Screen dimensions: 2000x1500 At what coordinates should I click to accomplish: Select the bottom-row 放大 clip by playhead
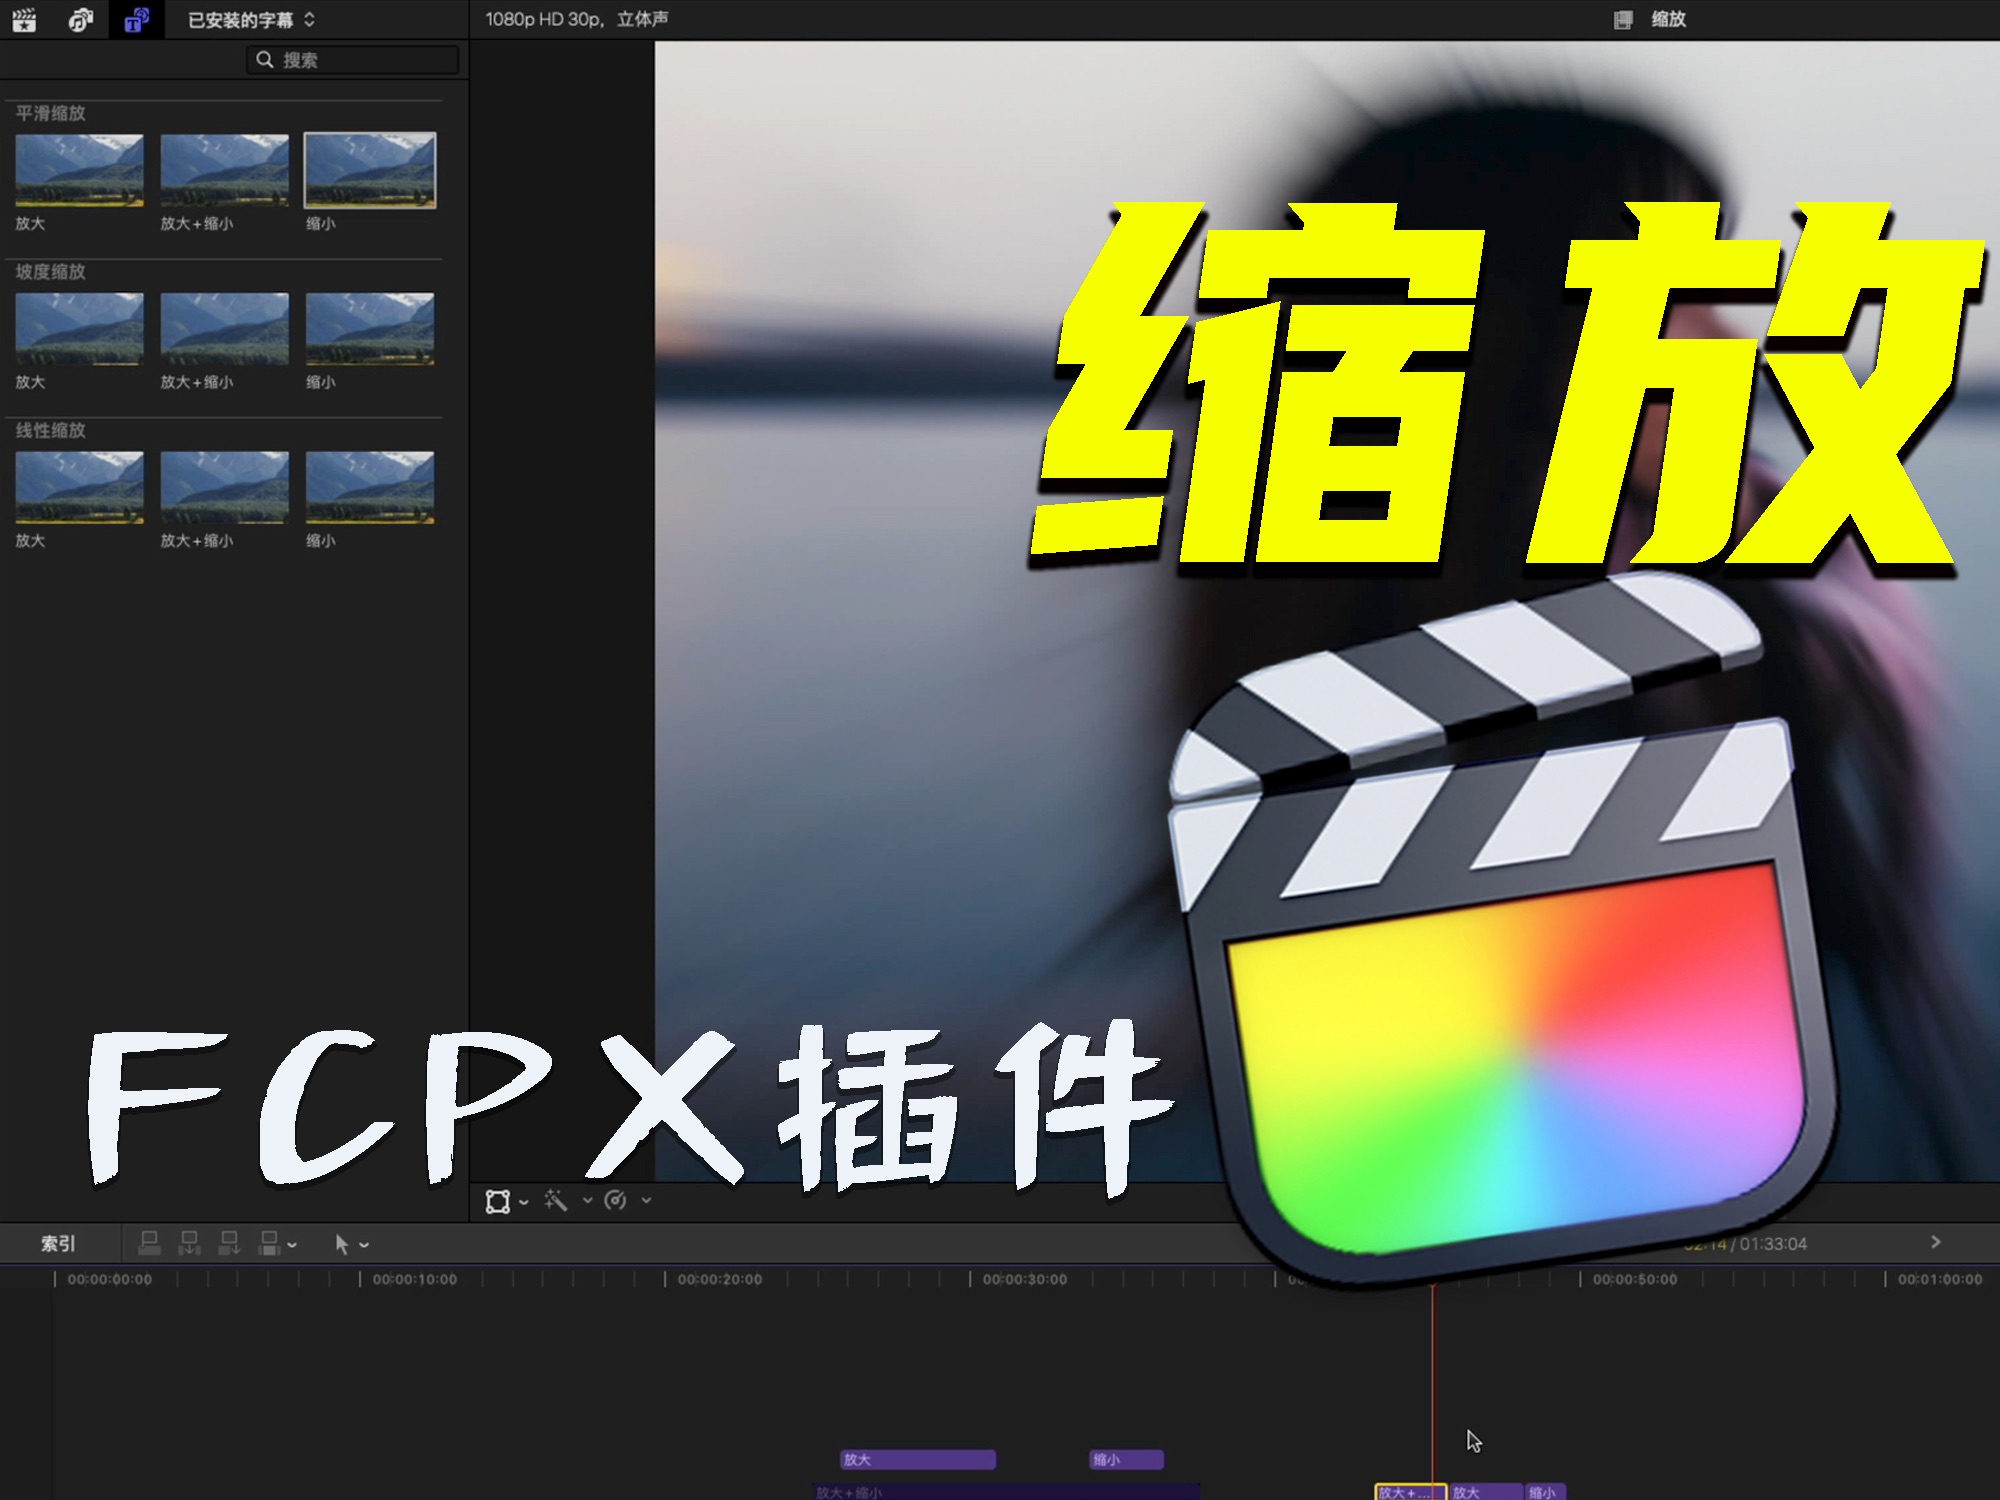1486,1492
